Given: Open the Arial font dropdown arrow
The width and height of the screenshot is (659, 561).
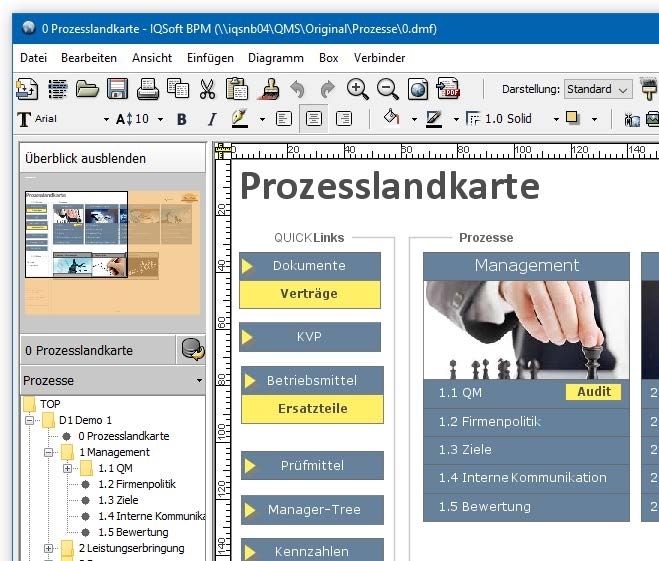Looking at the screenshot, I should tap(106, 120).
